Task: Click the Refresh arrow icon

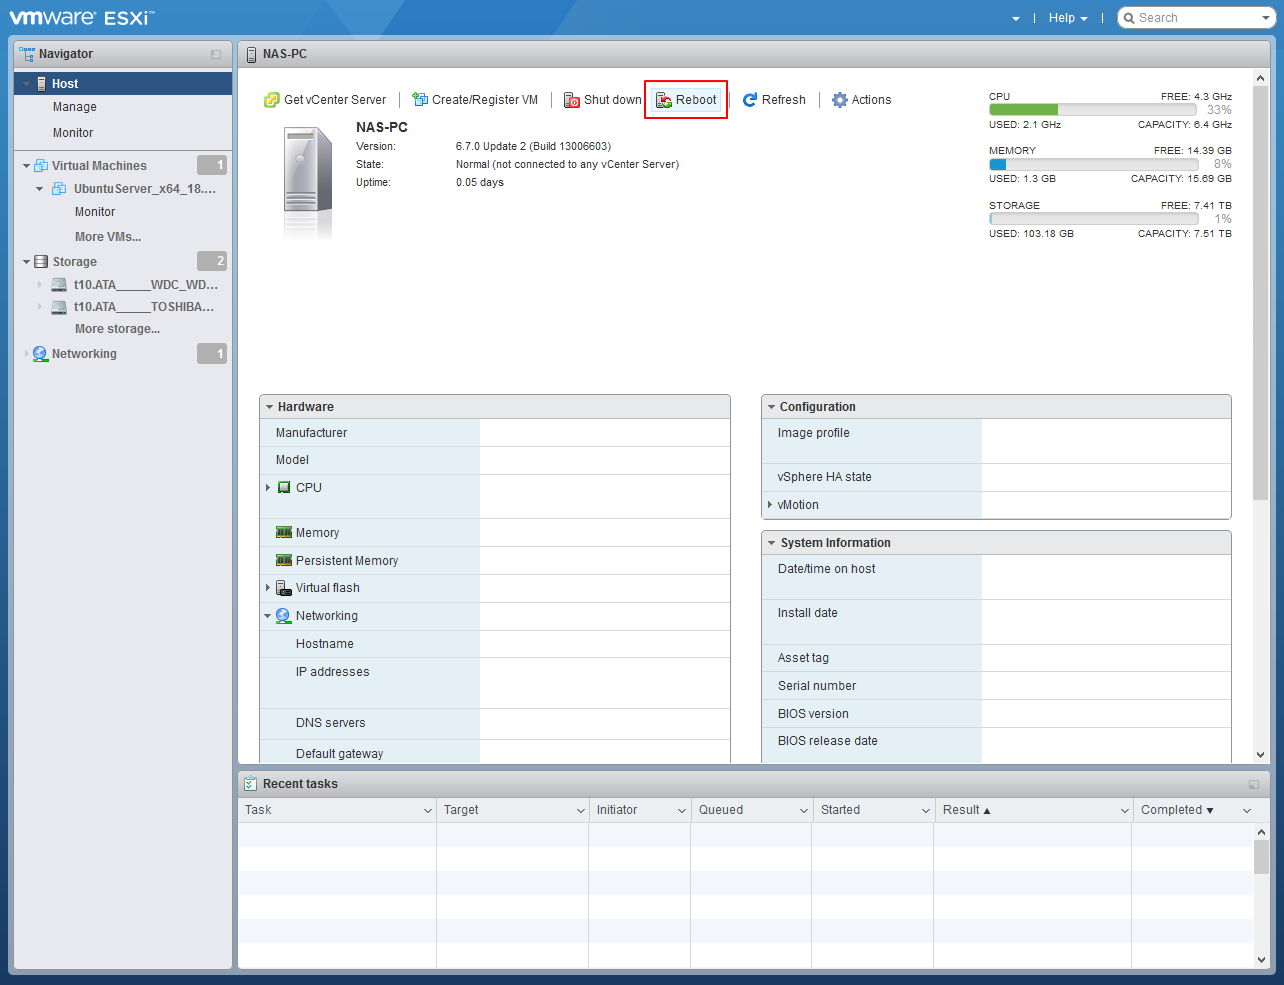Action: 750,100
